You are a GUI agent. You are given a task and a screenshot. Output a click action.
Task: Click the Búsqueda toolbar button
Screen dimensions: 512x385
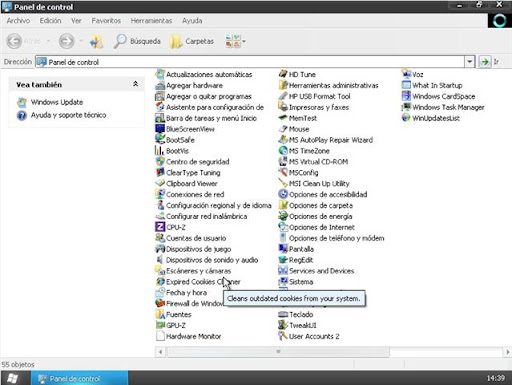point(137,41)
